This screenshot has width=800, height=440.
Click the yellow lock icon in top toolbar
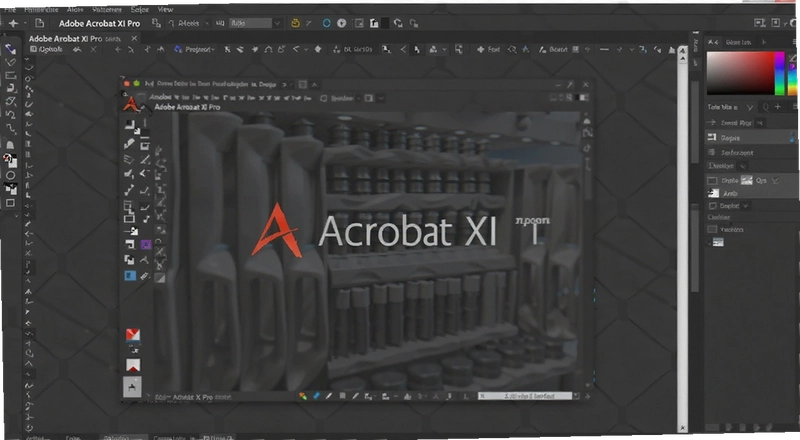point(295,23)
